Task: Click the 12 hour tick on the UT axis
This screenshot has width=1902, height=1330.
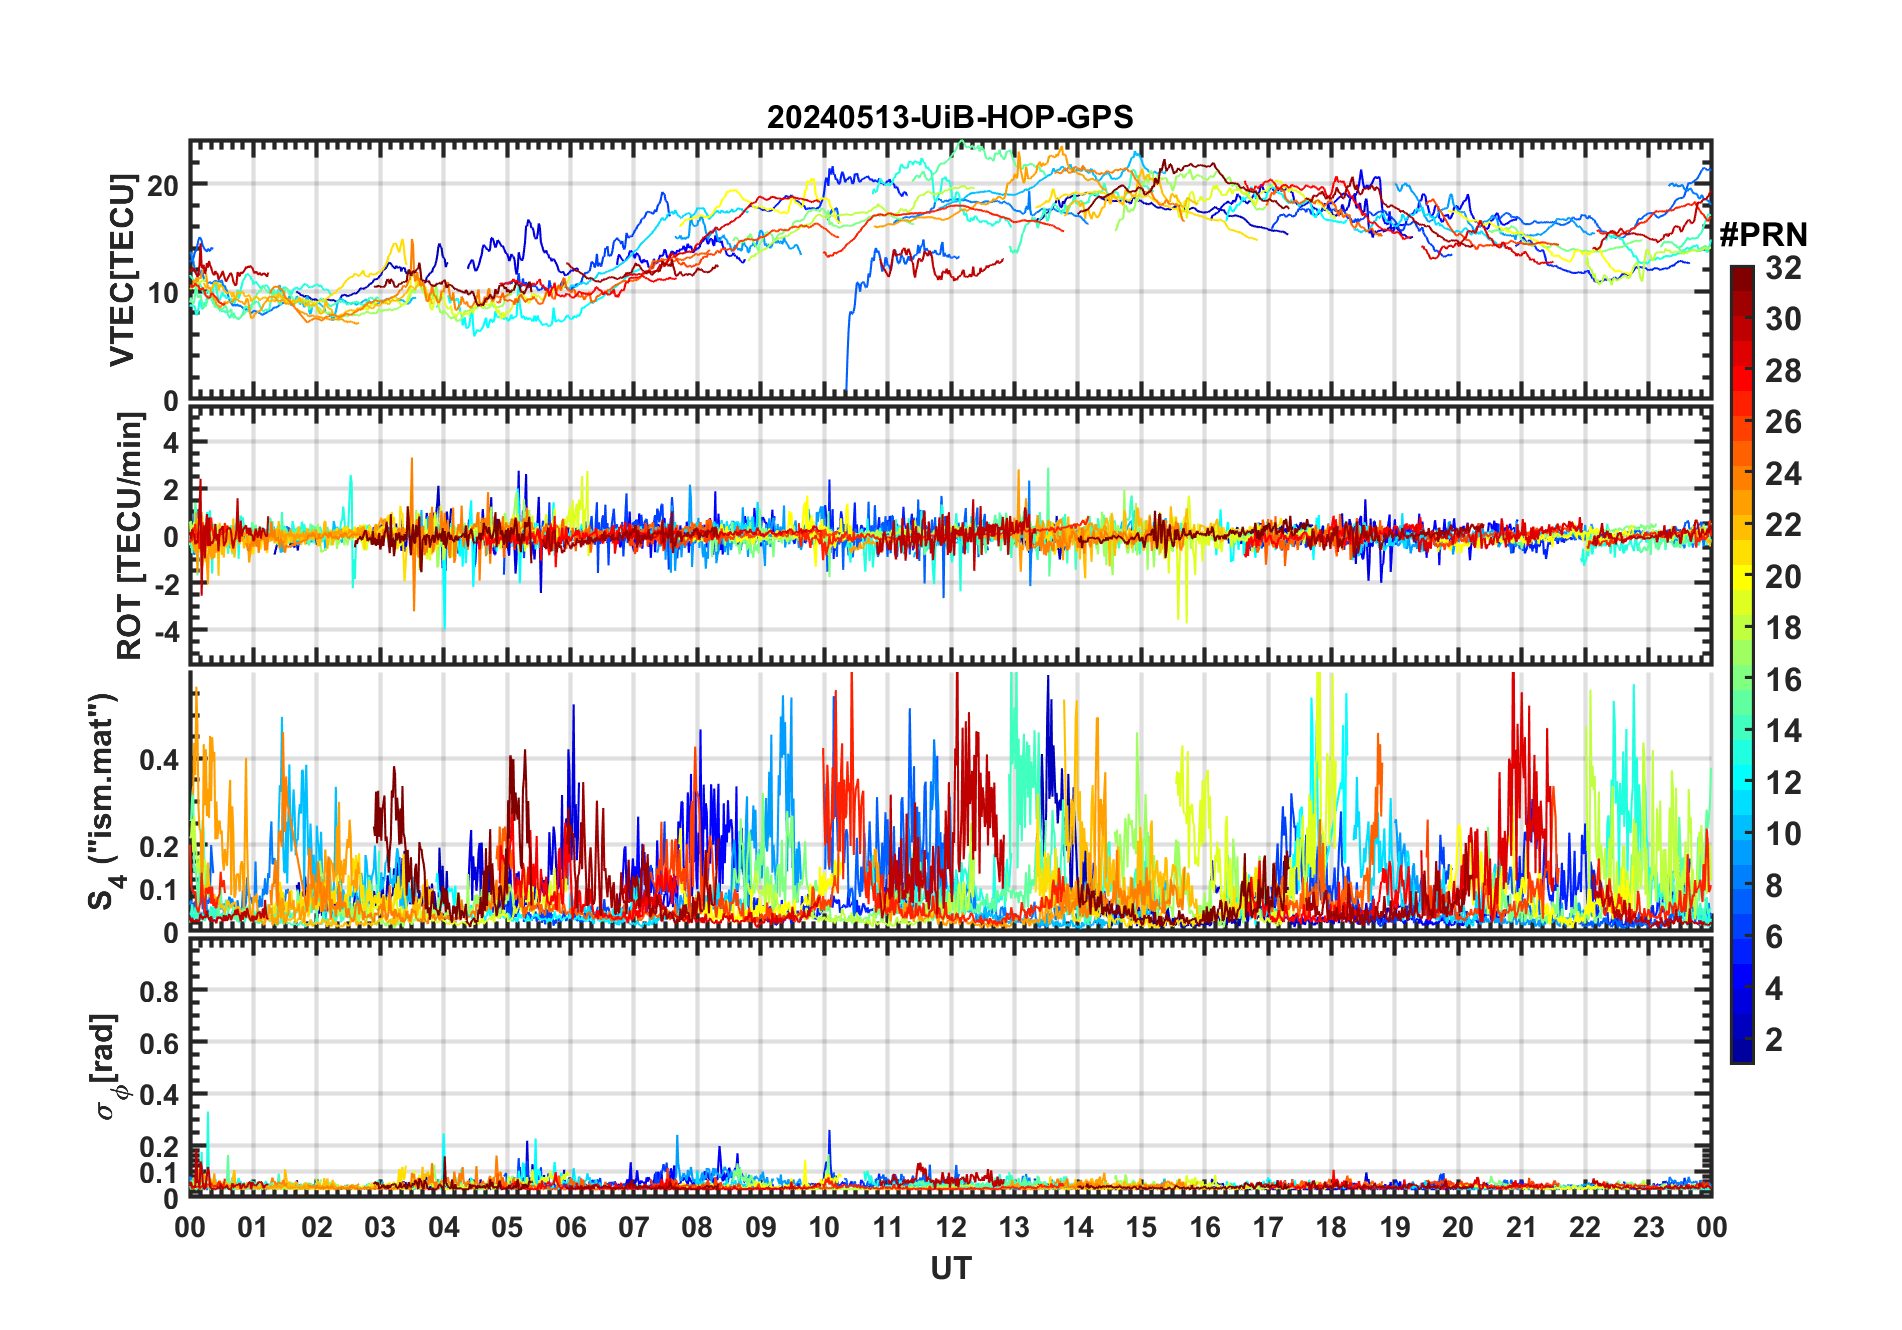Action: pos(951,1227)
